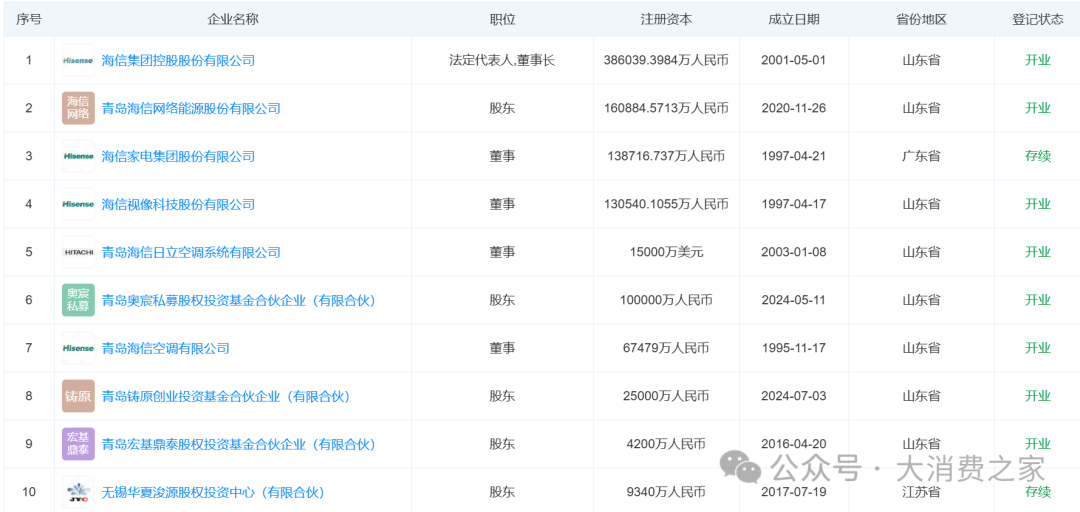Click the 省份地区 column header
The height and width of the screenshot is (512, 1080).
coord(922,19)
